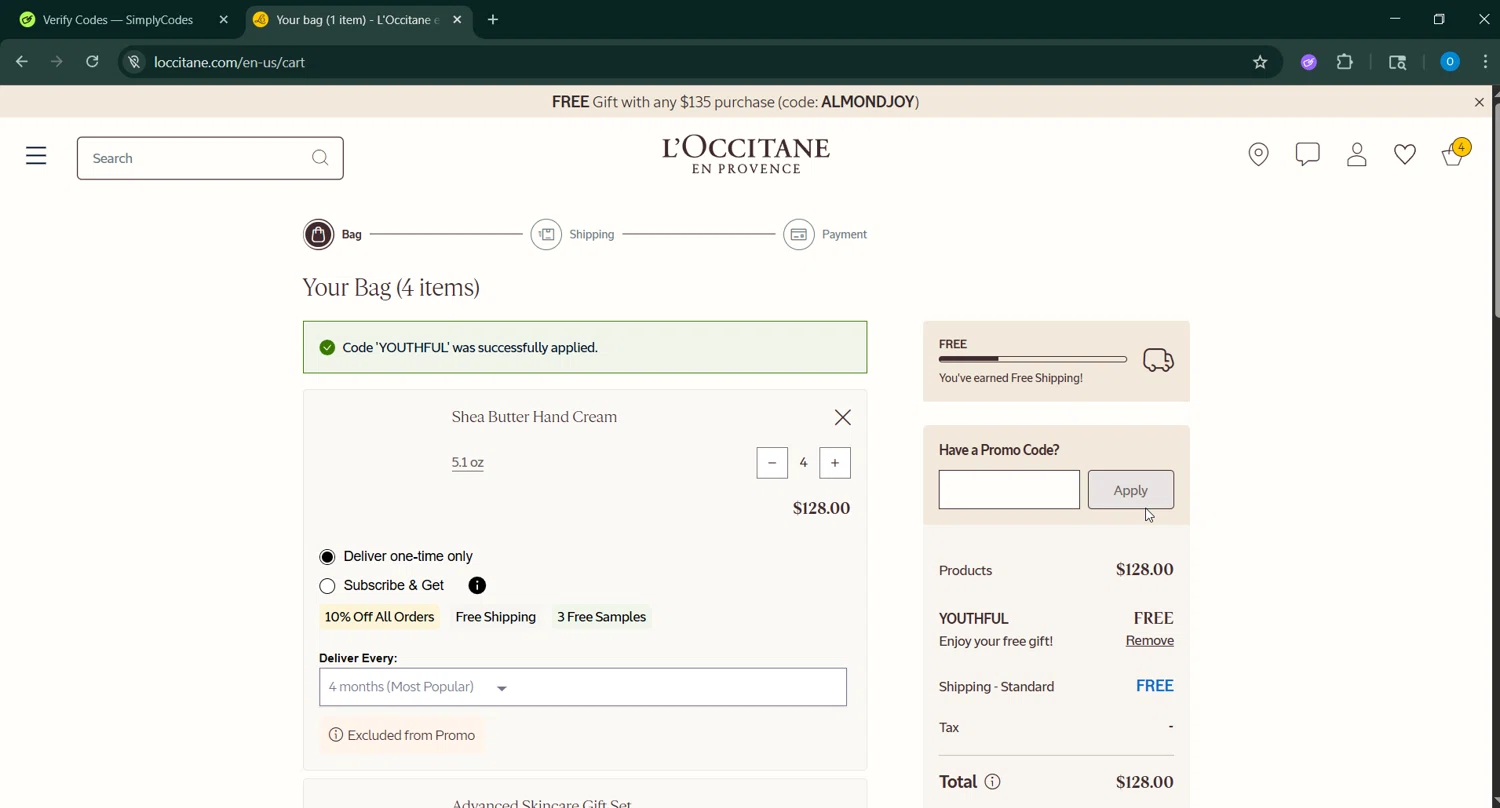
Task: Click the Shipping step icon
Action: click(x=546, y=234)
